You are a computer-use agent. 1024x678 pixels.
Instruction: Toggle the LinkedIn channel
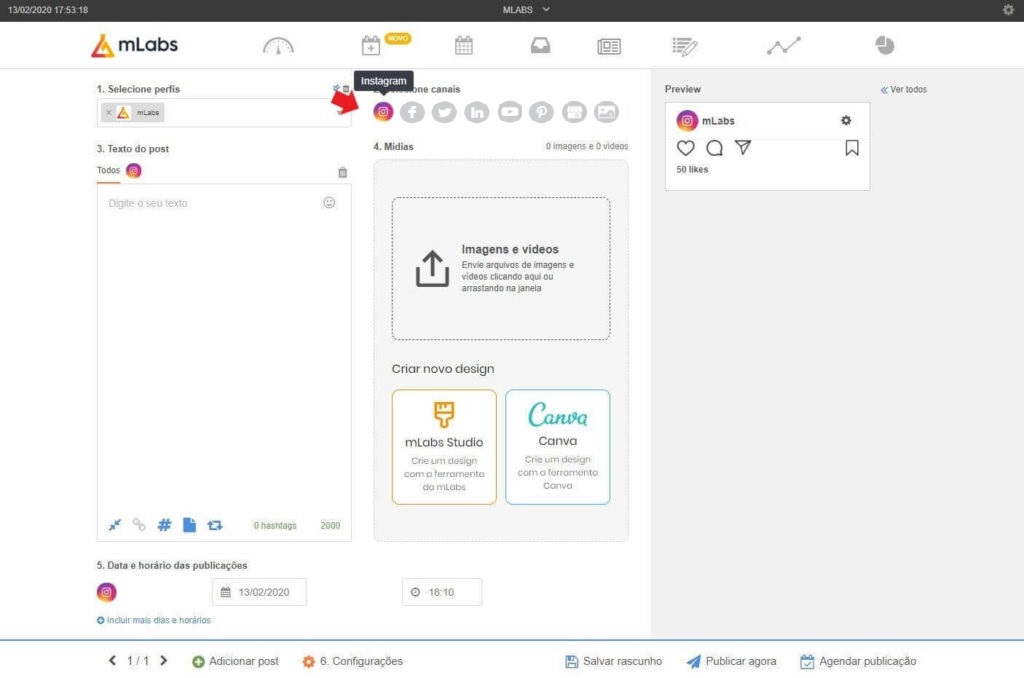click(x=477, y=112)
